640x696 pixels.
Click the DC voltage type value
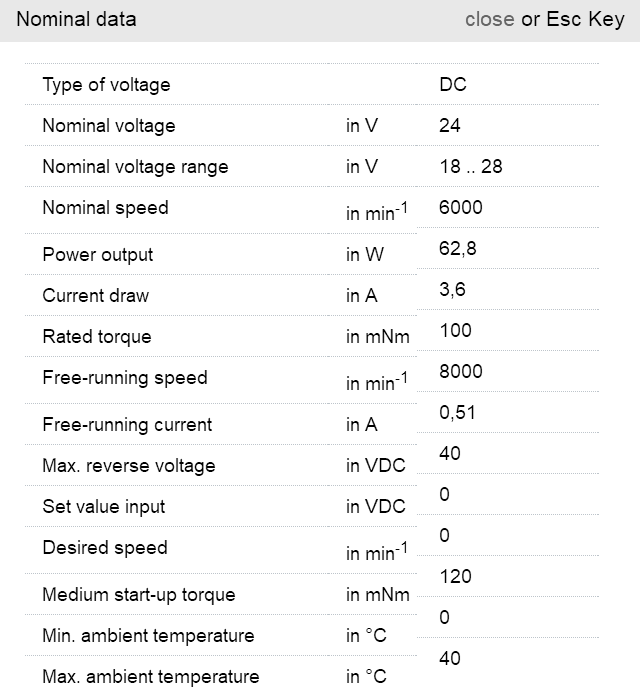tap(453, 85)
